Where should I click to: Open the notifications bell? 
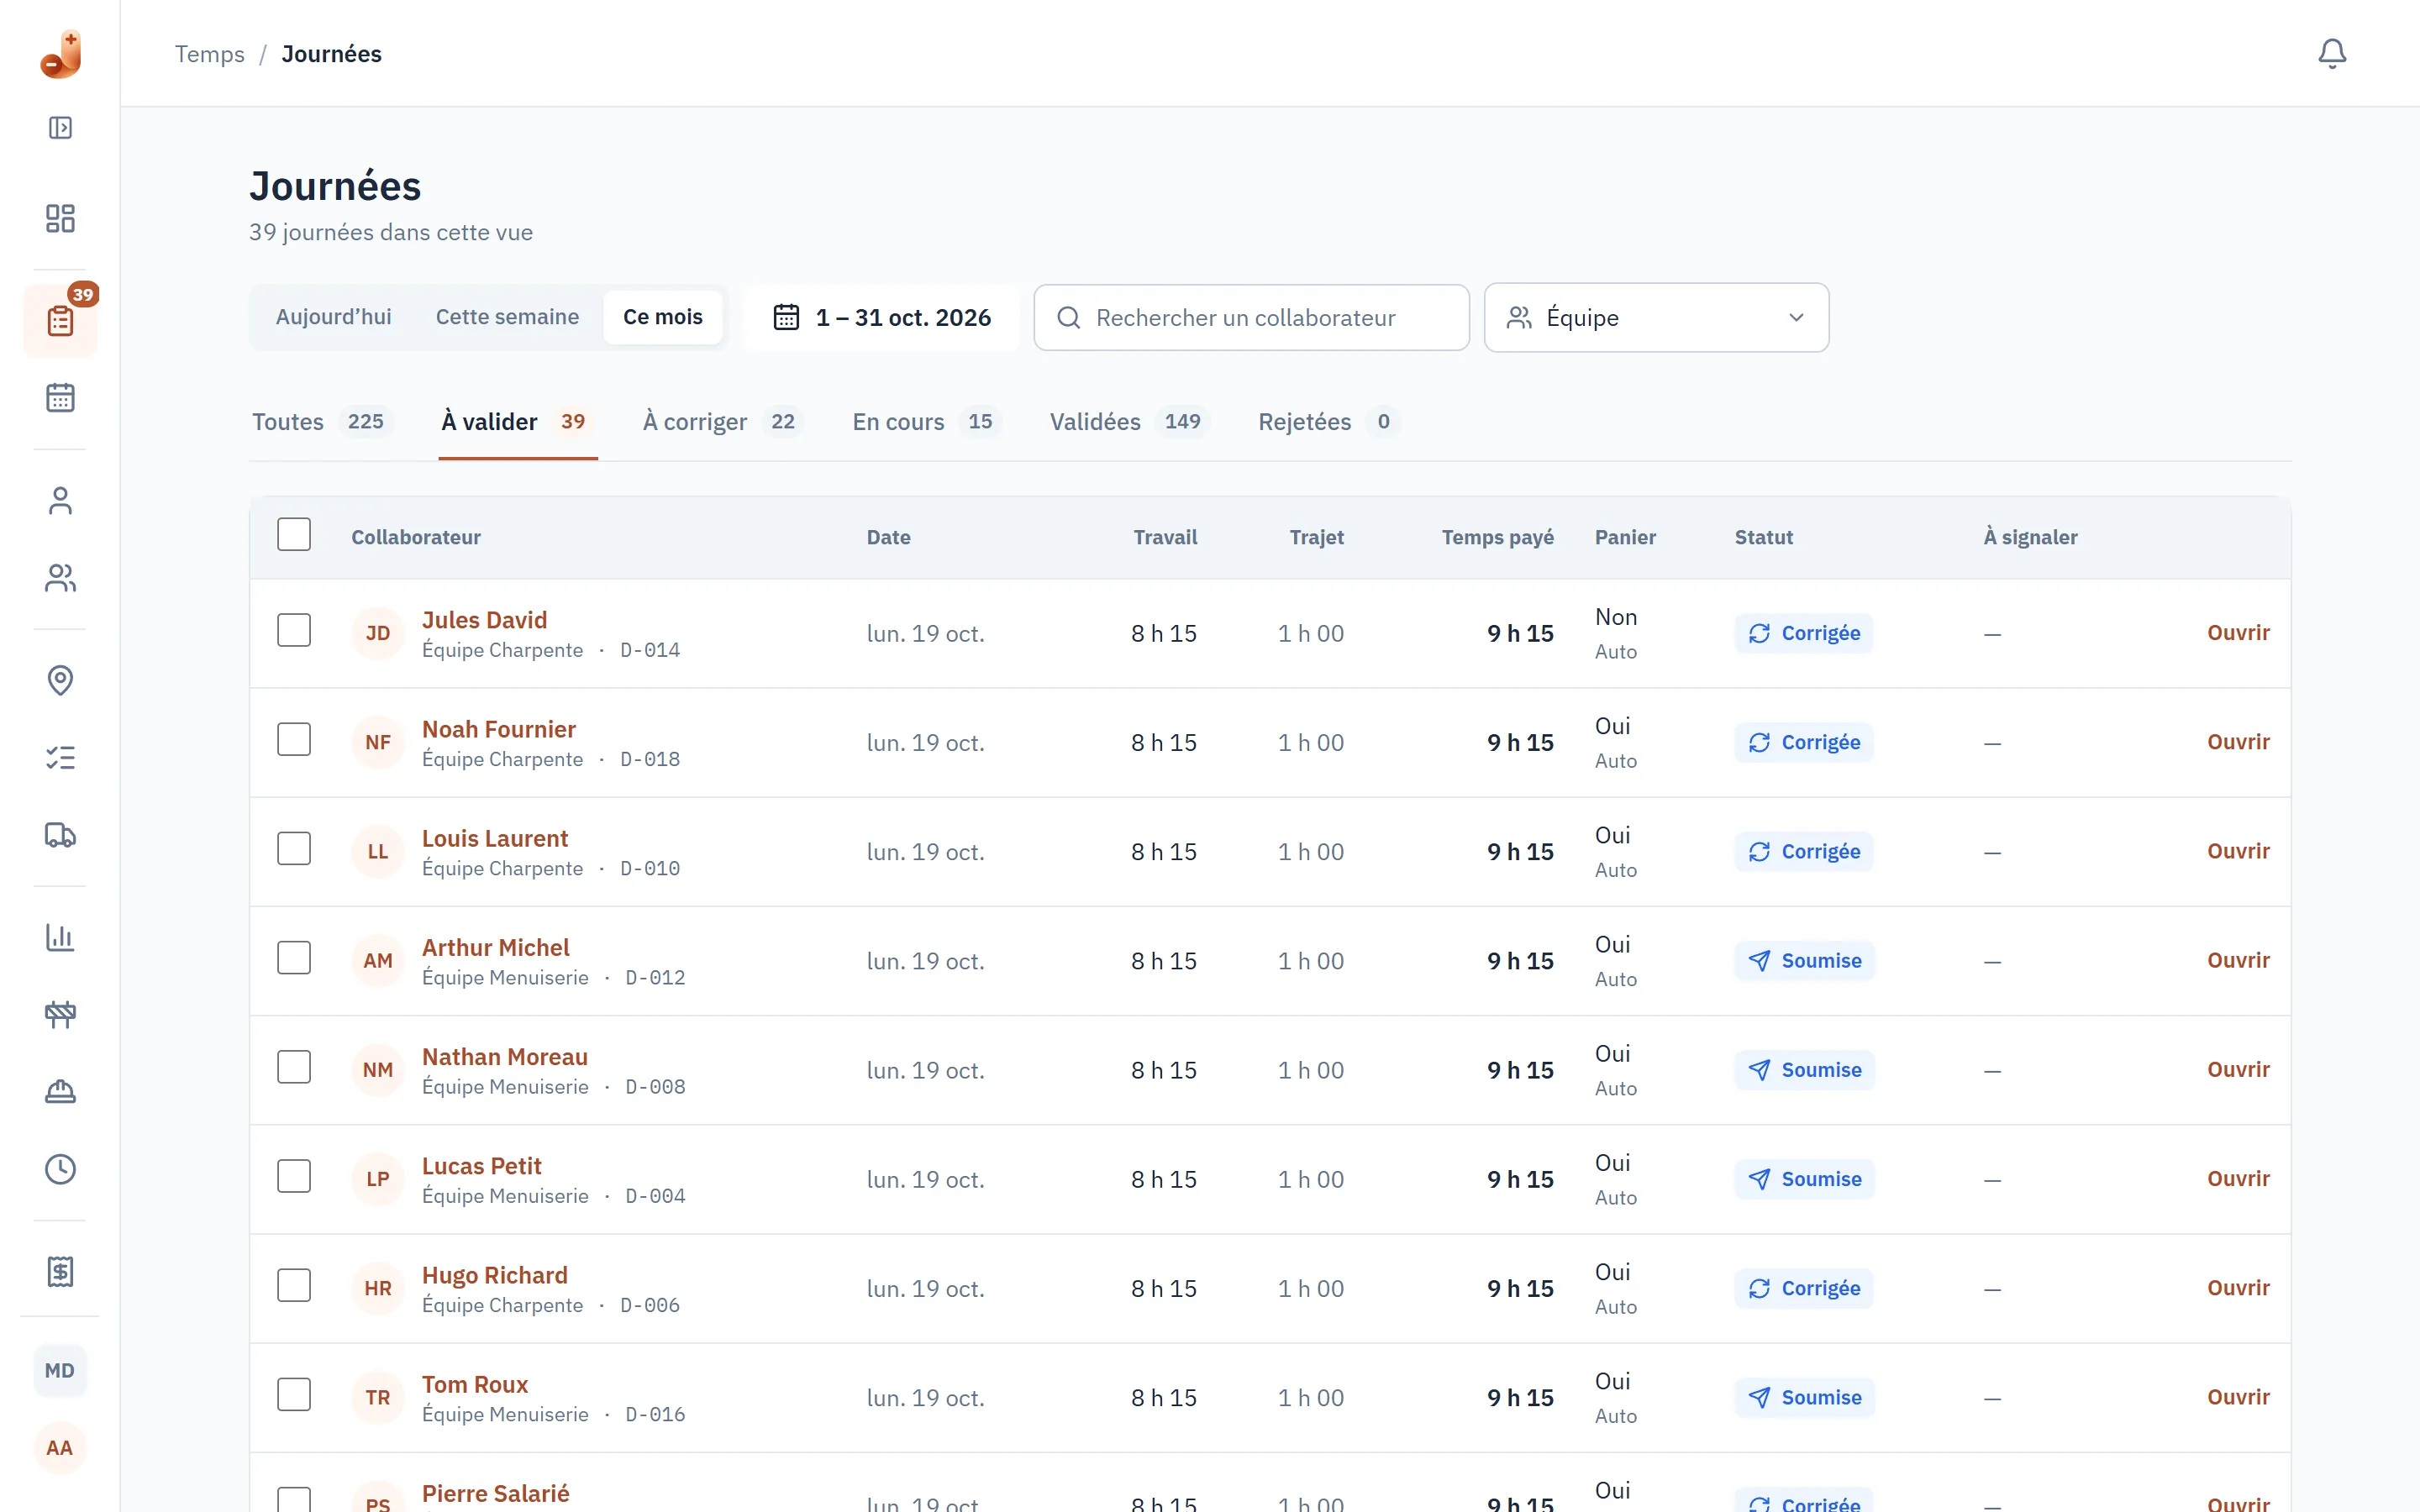[2331, 53]
